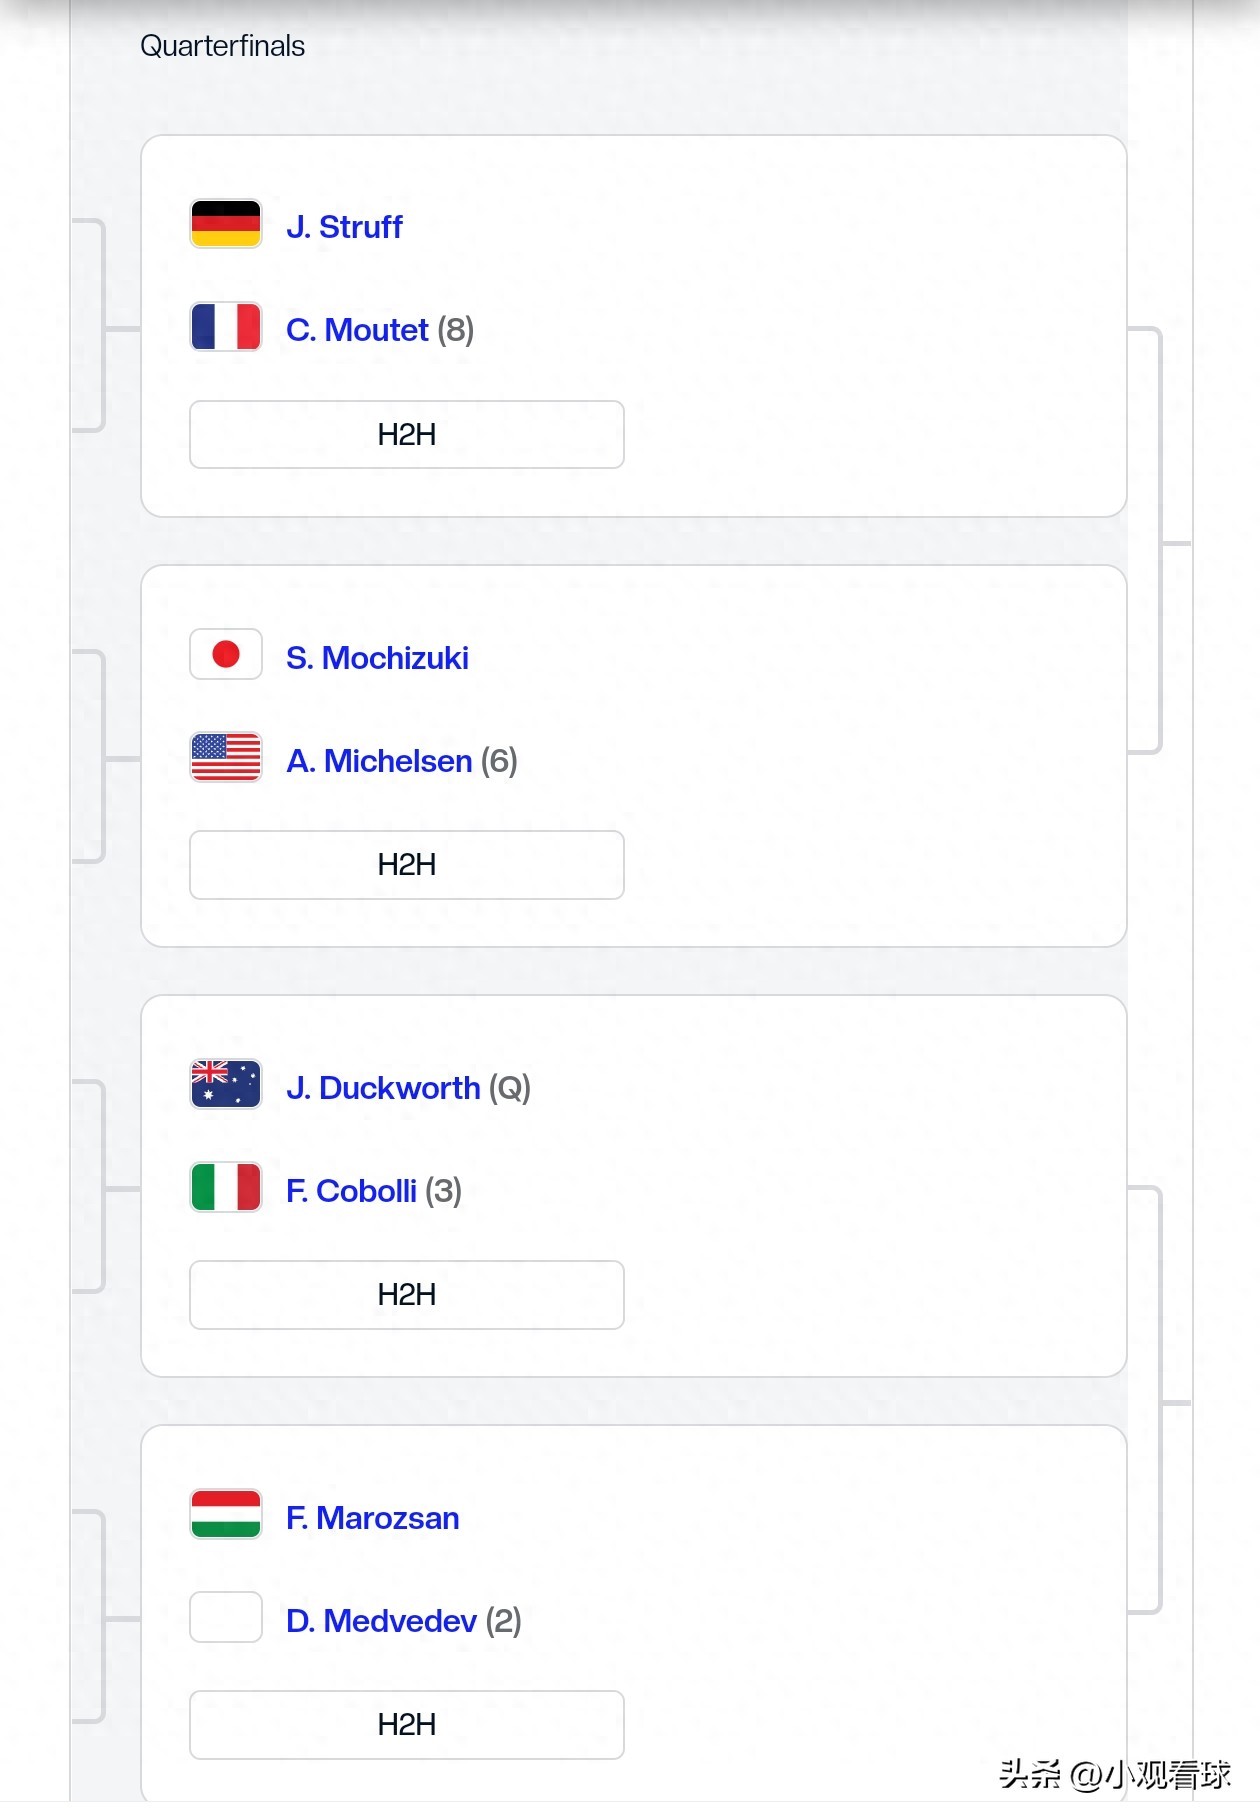Click the Japanese flag icon beside S. Mochizuki
This screenshot has width=1260, height=1819.
click(x=226, y=655)
